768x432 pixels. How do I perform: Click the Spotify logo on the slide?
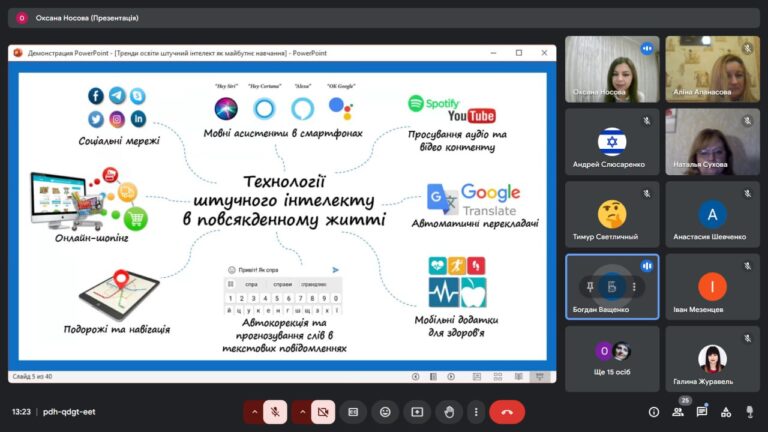[433, 103]
